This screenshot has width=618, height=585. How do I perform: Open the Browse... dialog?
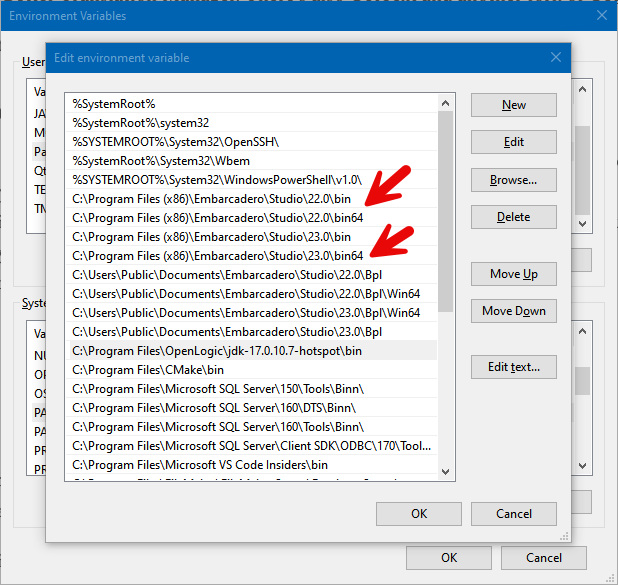click(x=514, y=180)
